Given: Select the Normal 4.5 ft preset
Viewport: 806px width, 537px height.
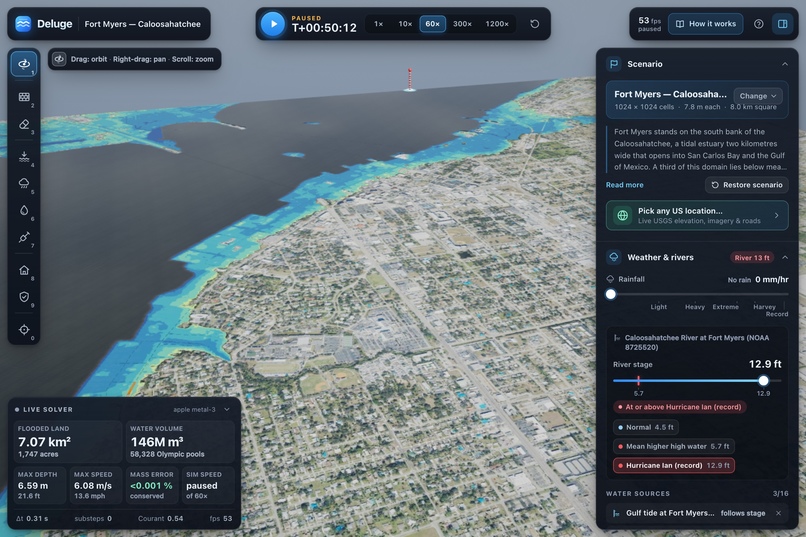Looking at the screenshot, I should click(646, 427).
